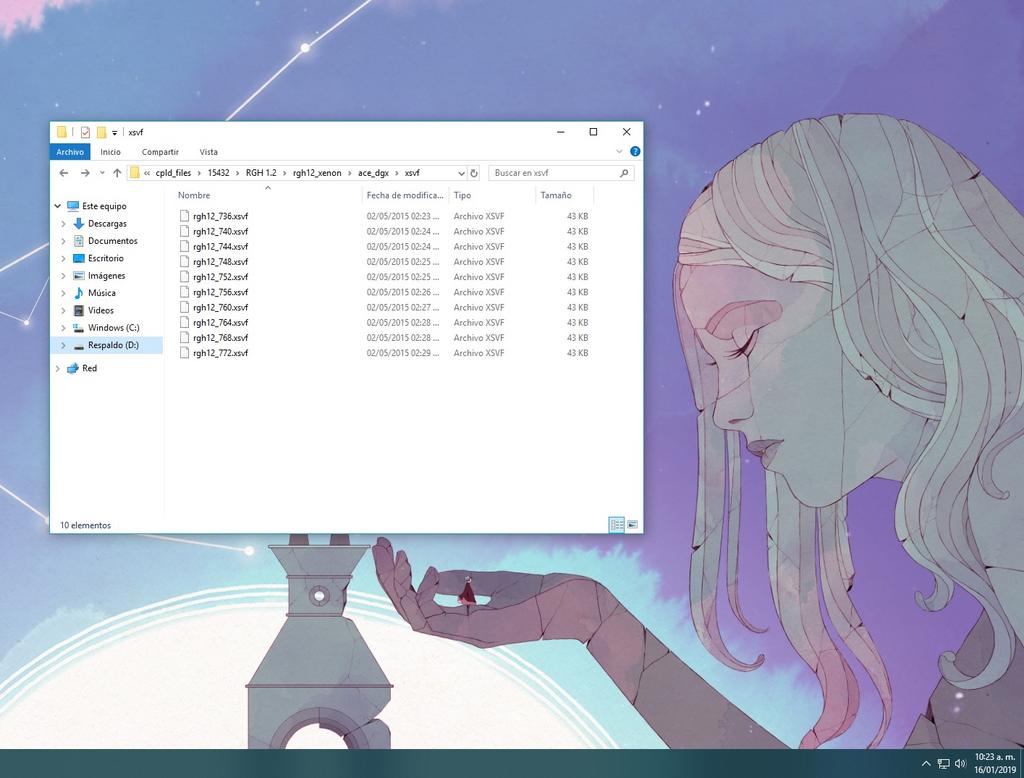
Task: Click the magnifier search icon
Action: coord(624,173)
